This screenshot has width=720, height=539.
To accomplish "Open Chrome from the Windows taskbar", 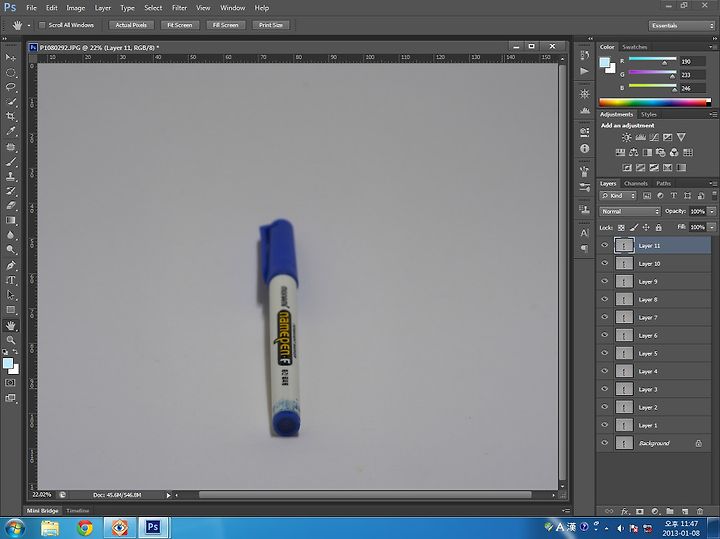I will click(84, 528).
